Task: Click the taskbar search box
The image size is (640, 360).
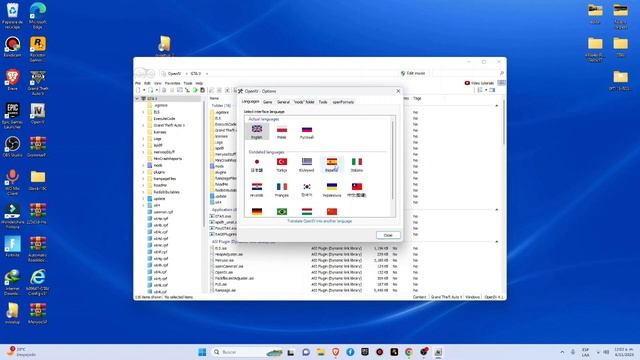Action: coord(247,352)
